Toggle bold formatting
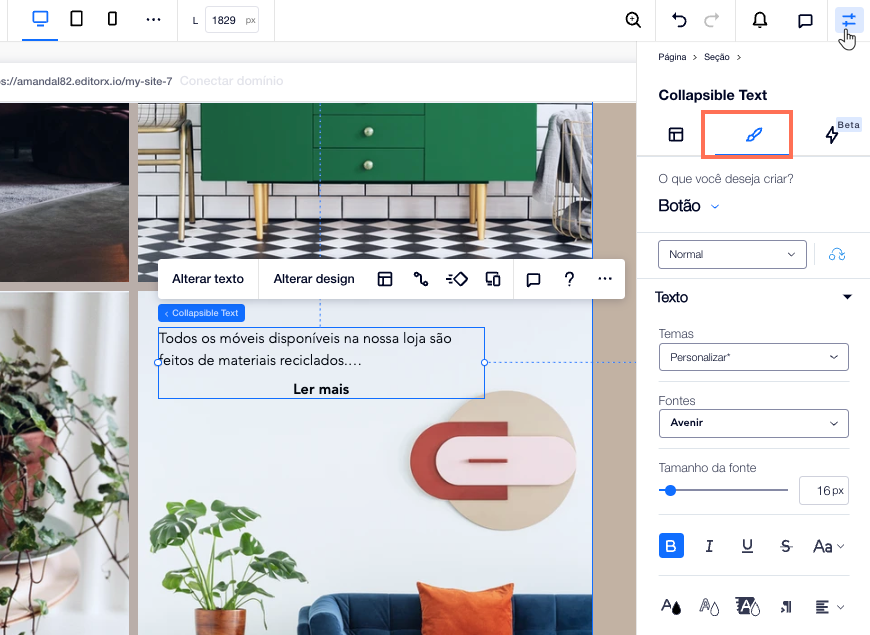Viewport: 870px width, 635px height. (x=671, y=546)
